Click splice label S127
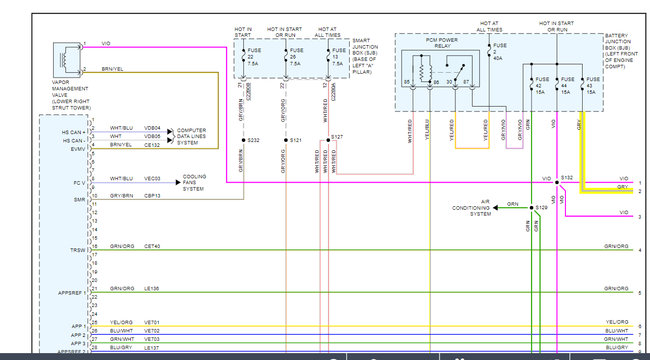This screenshot has height=360, width=650. pyautogui.click(x=337, y=137)
